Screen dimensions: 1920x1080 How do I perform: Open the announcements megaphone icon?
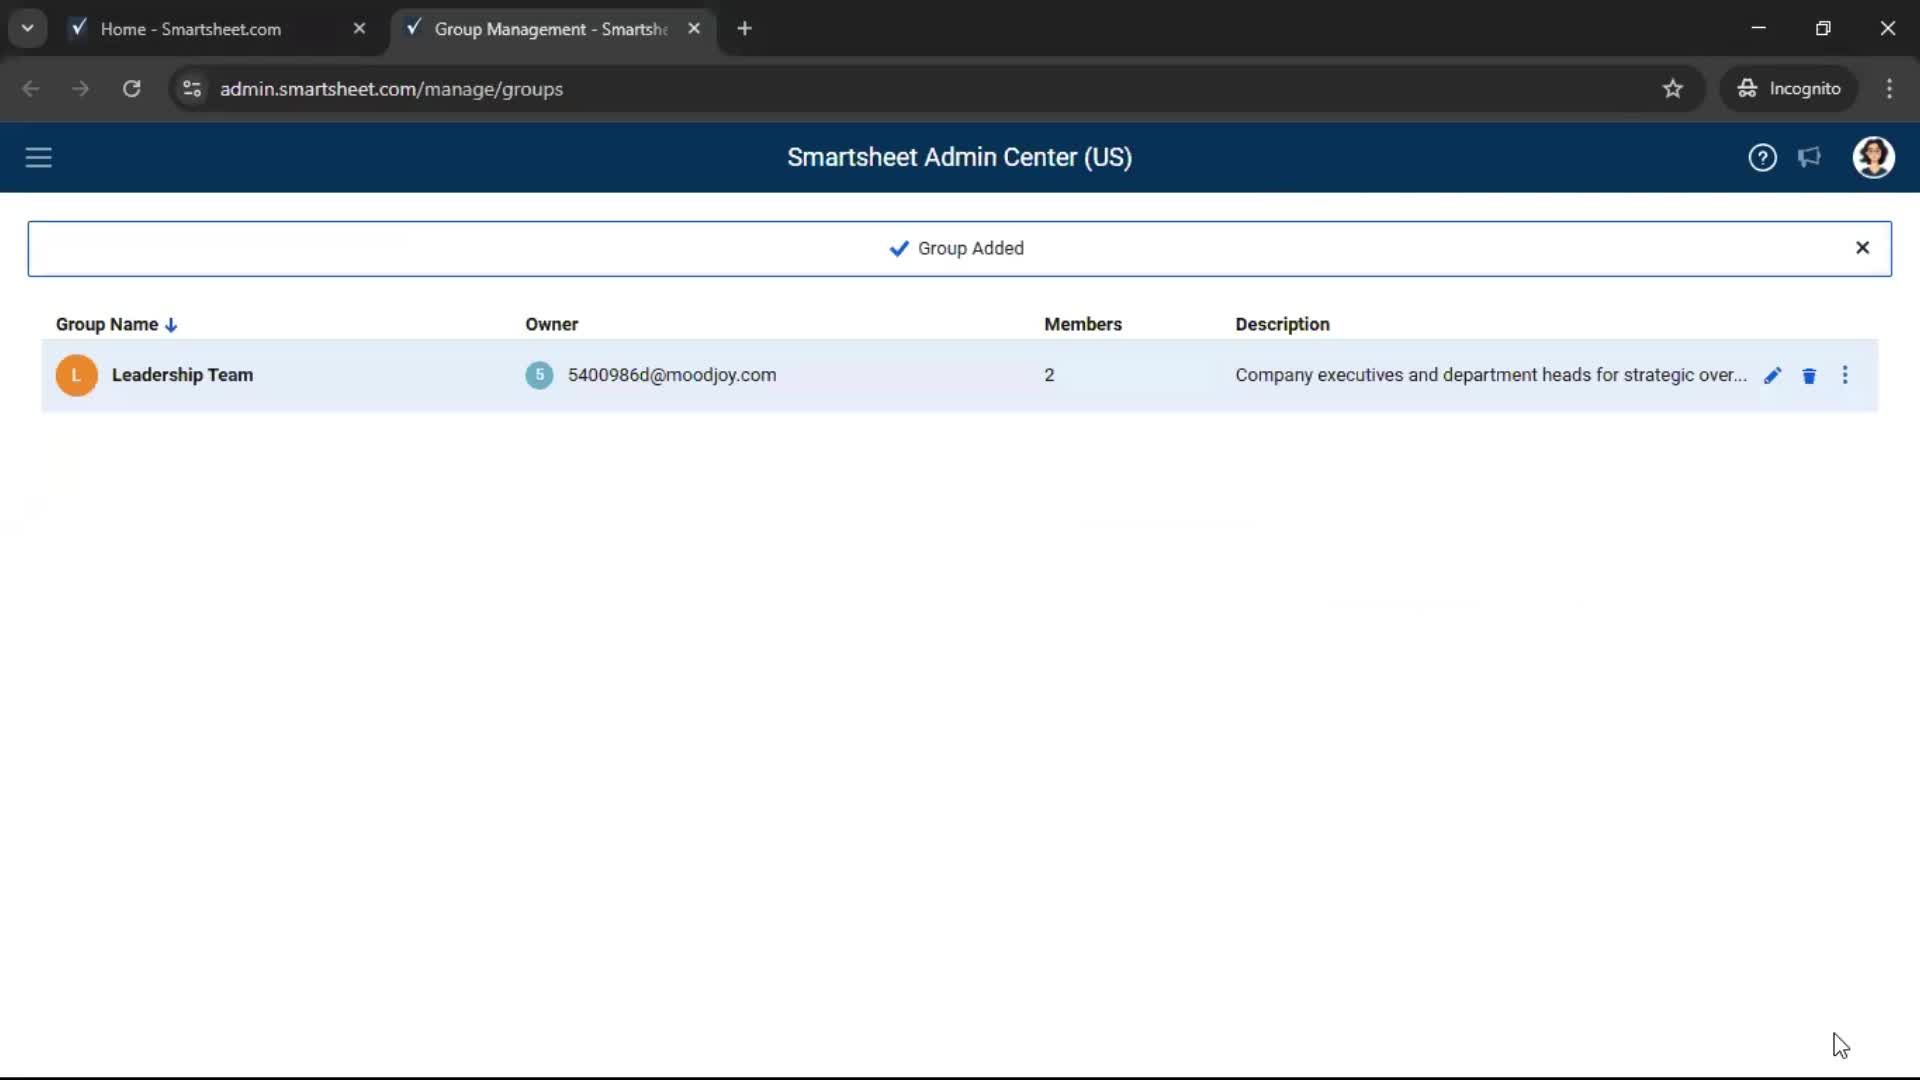pos(1810,157)
